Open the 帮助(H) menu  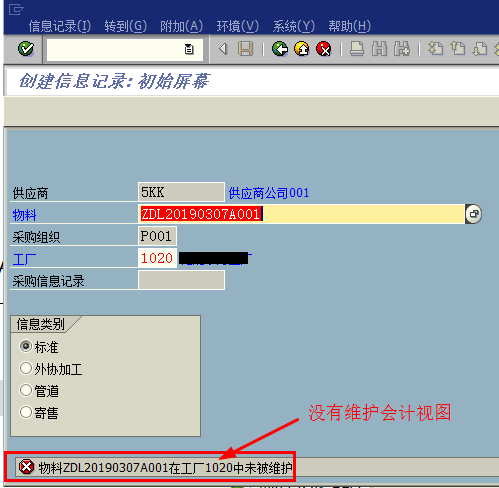(350, 26)
